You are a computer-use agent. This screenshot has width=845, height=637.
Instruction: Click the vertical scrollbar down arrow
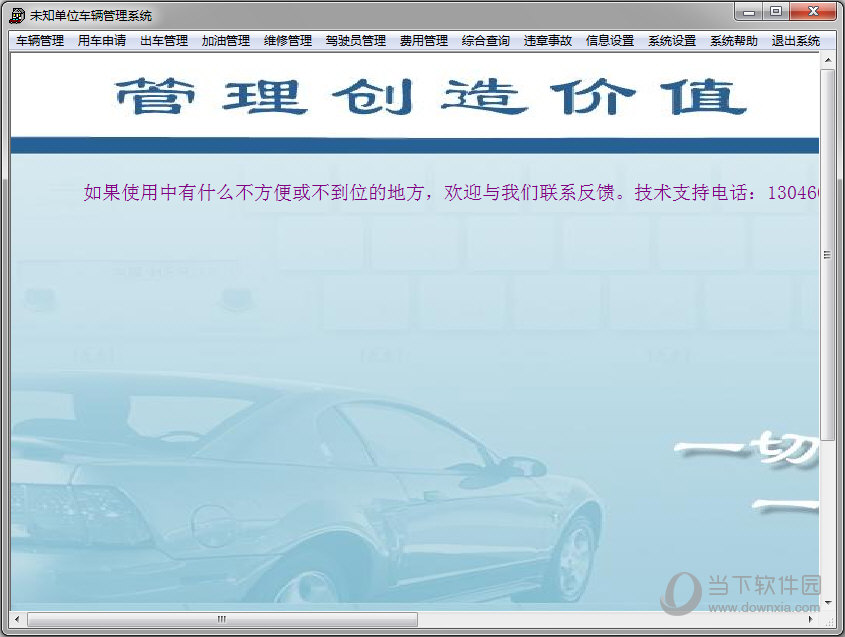(x=828, y=603)
